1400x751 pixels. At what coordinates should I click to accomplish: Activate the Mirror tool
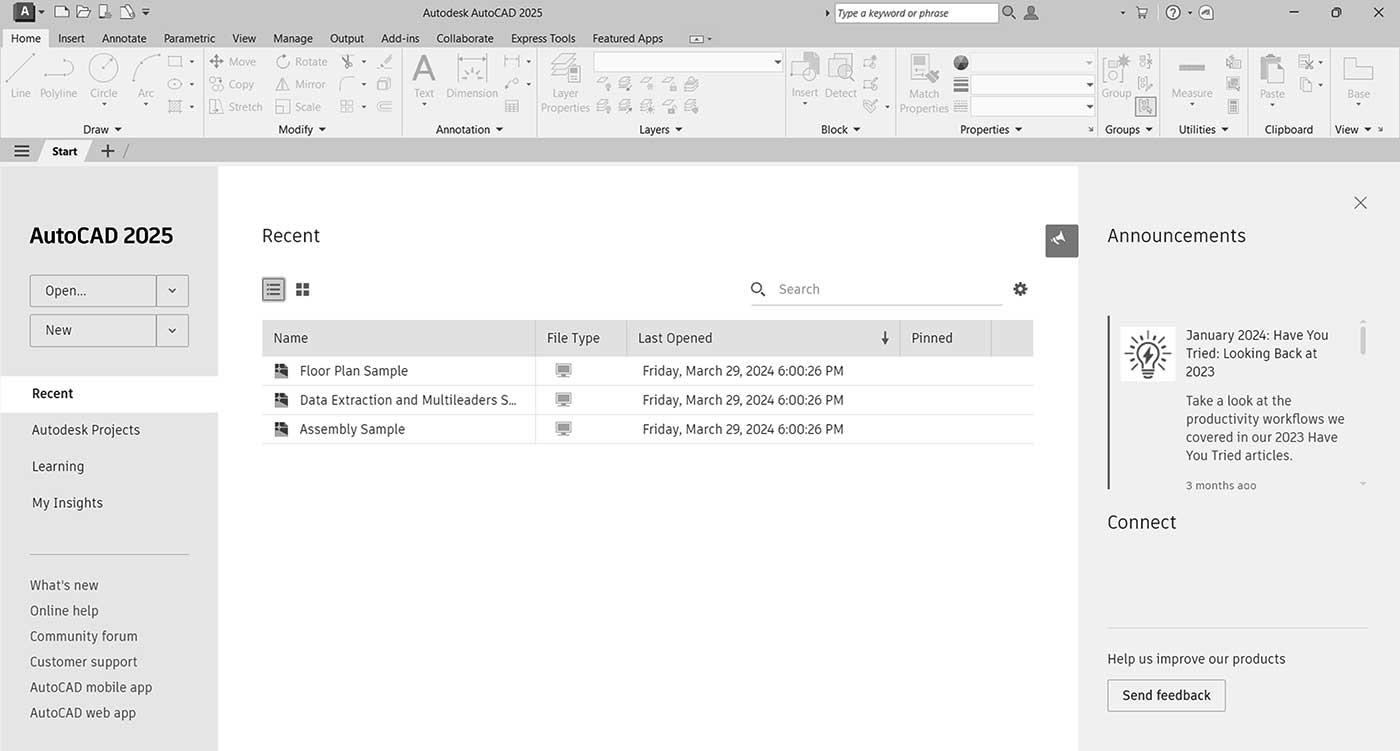pos(301,85)
